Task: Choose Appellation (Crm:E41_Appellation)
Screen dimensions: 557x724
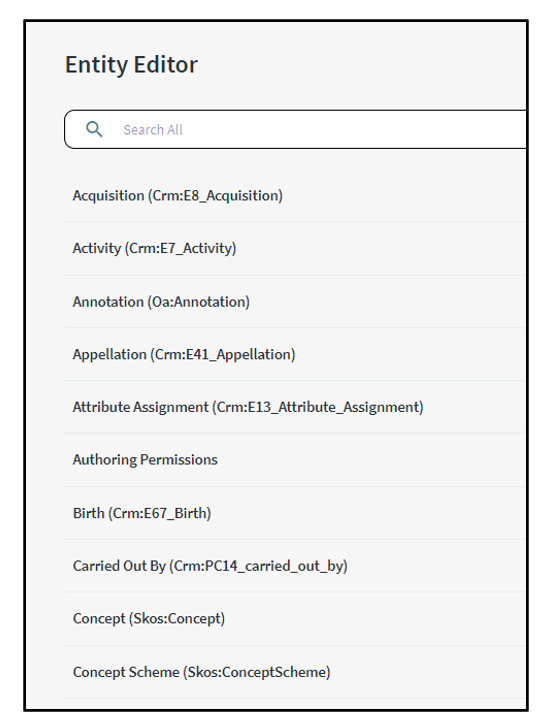Action: click(296, 354)
